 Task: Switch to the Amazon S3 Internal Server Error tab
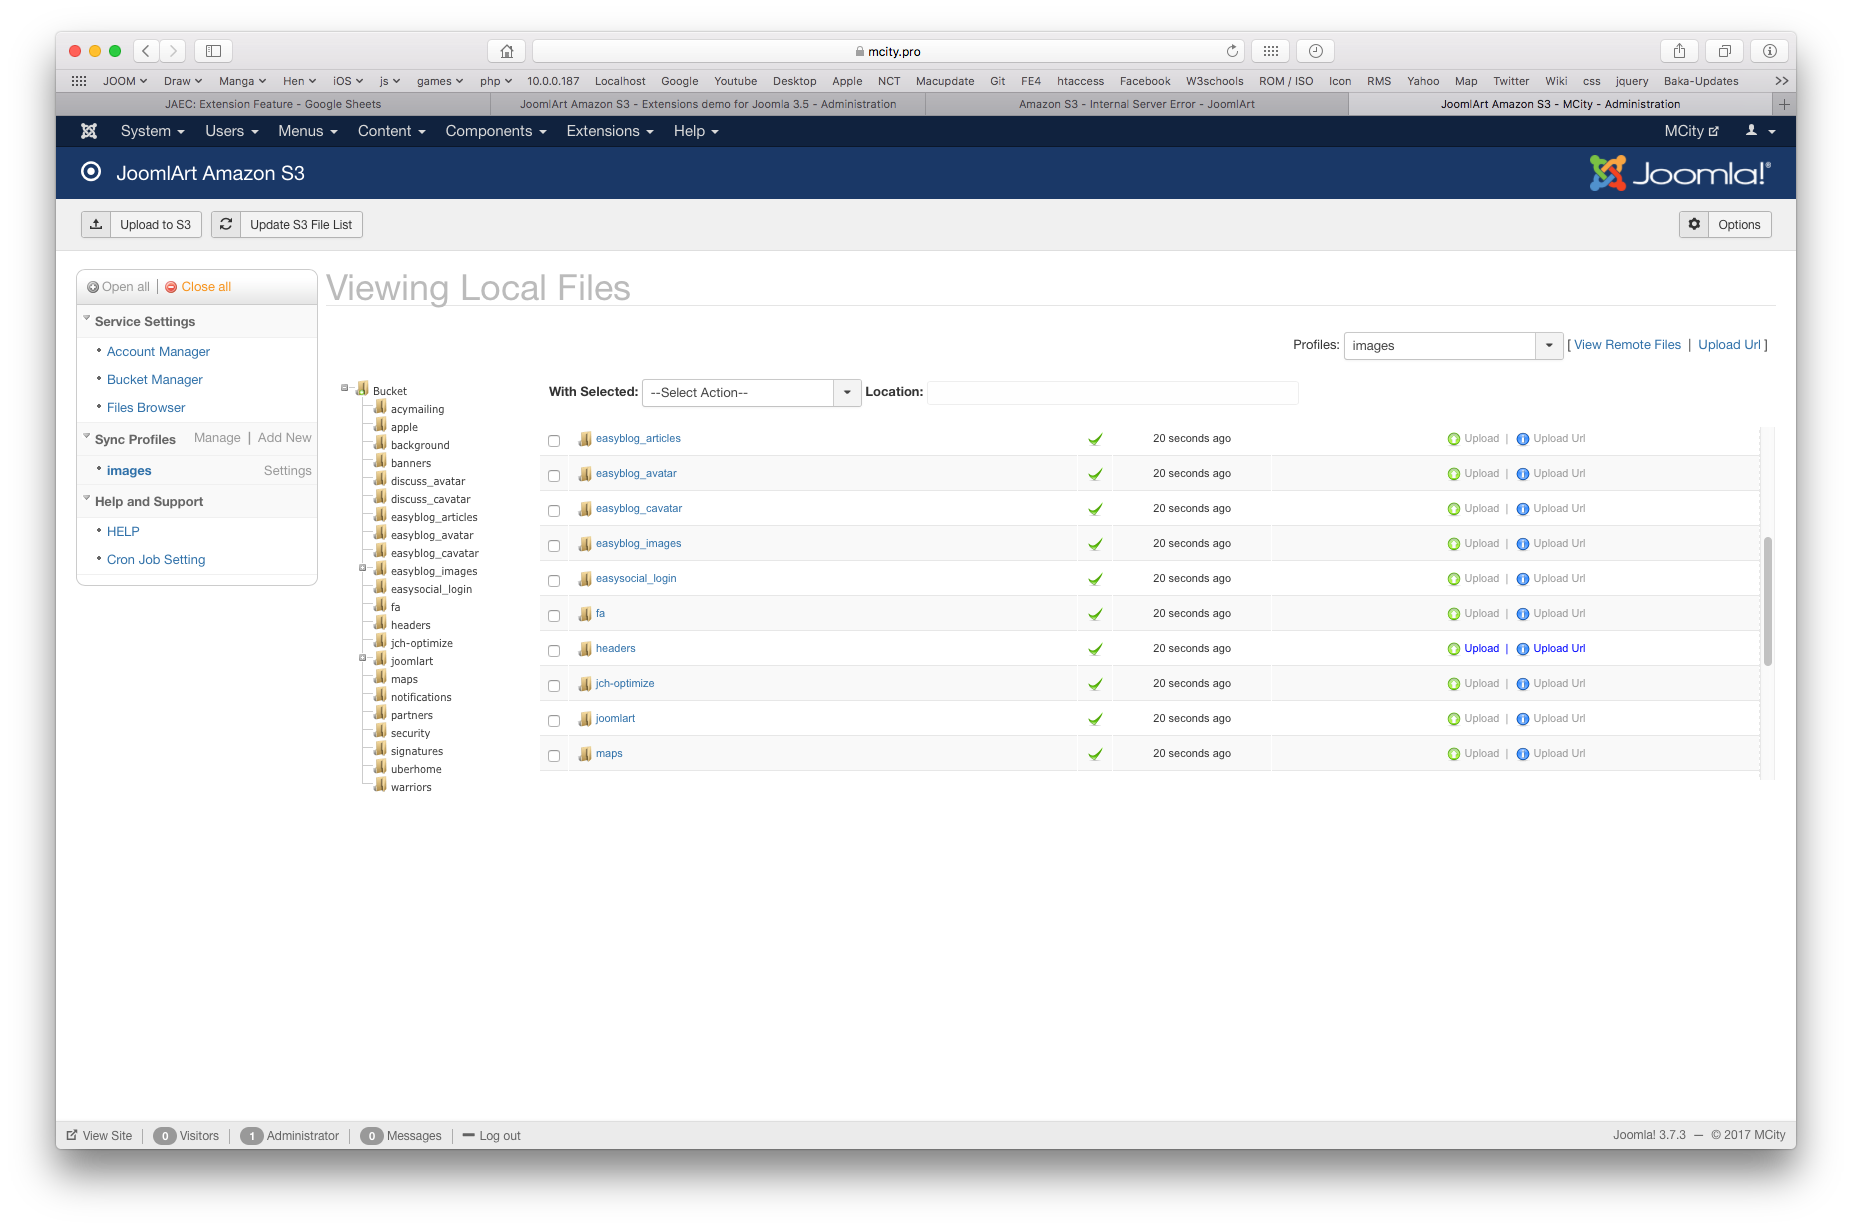[1136, 104]
